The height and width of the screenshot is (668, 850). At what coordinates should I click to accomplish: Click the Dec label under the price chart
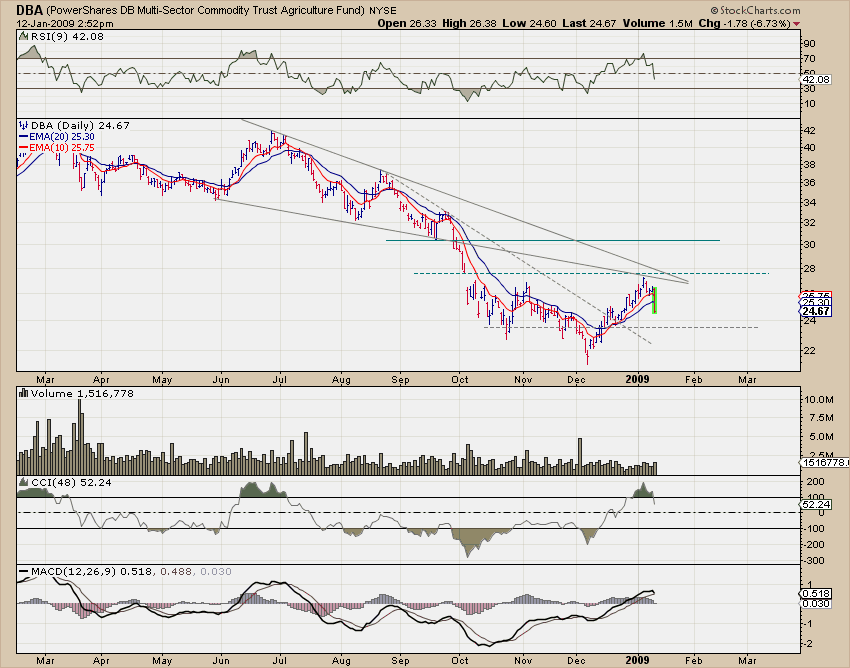576,380
